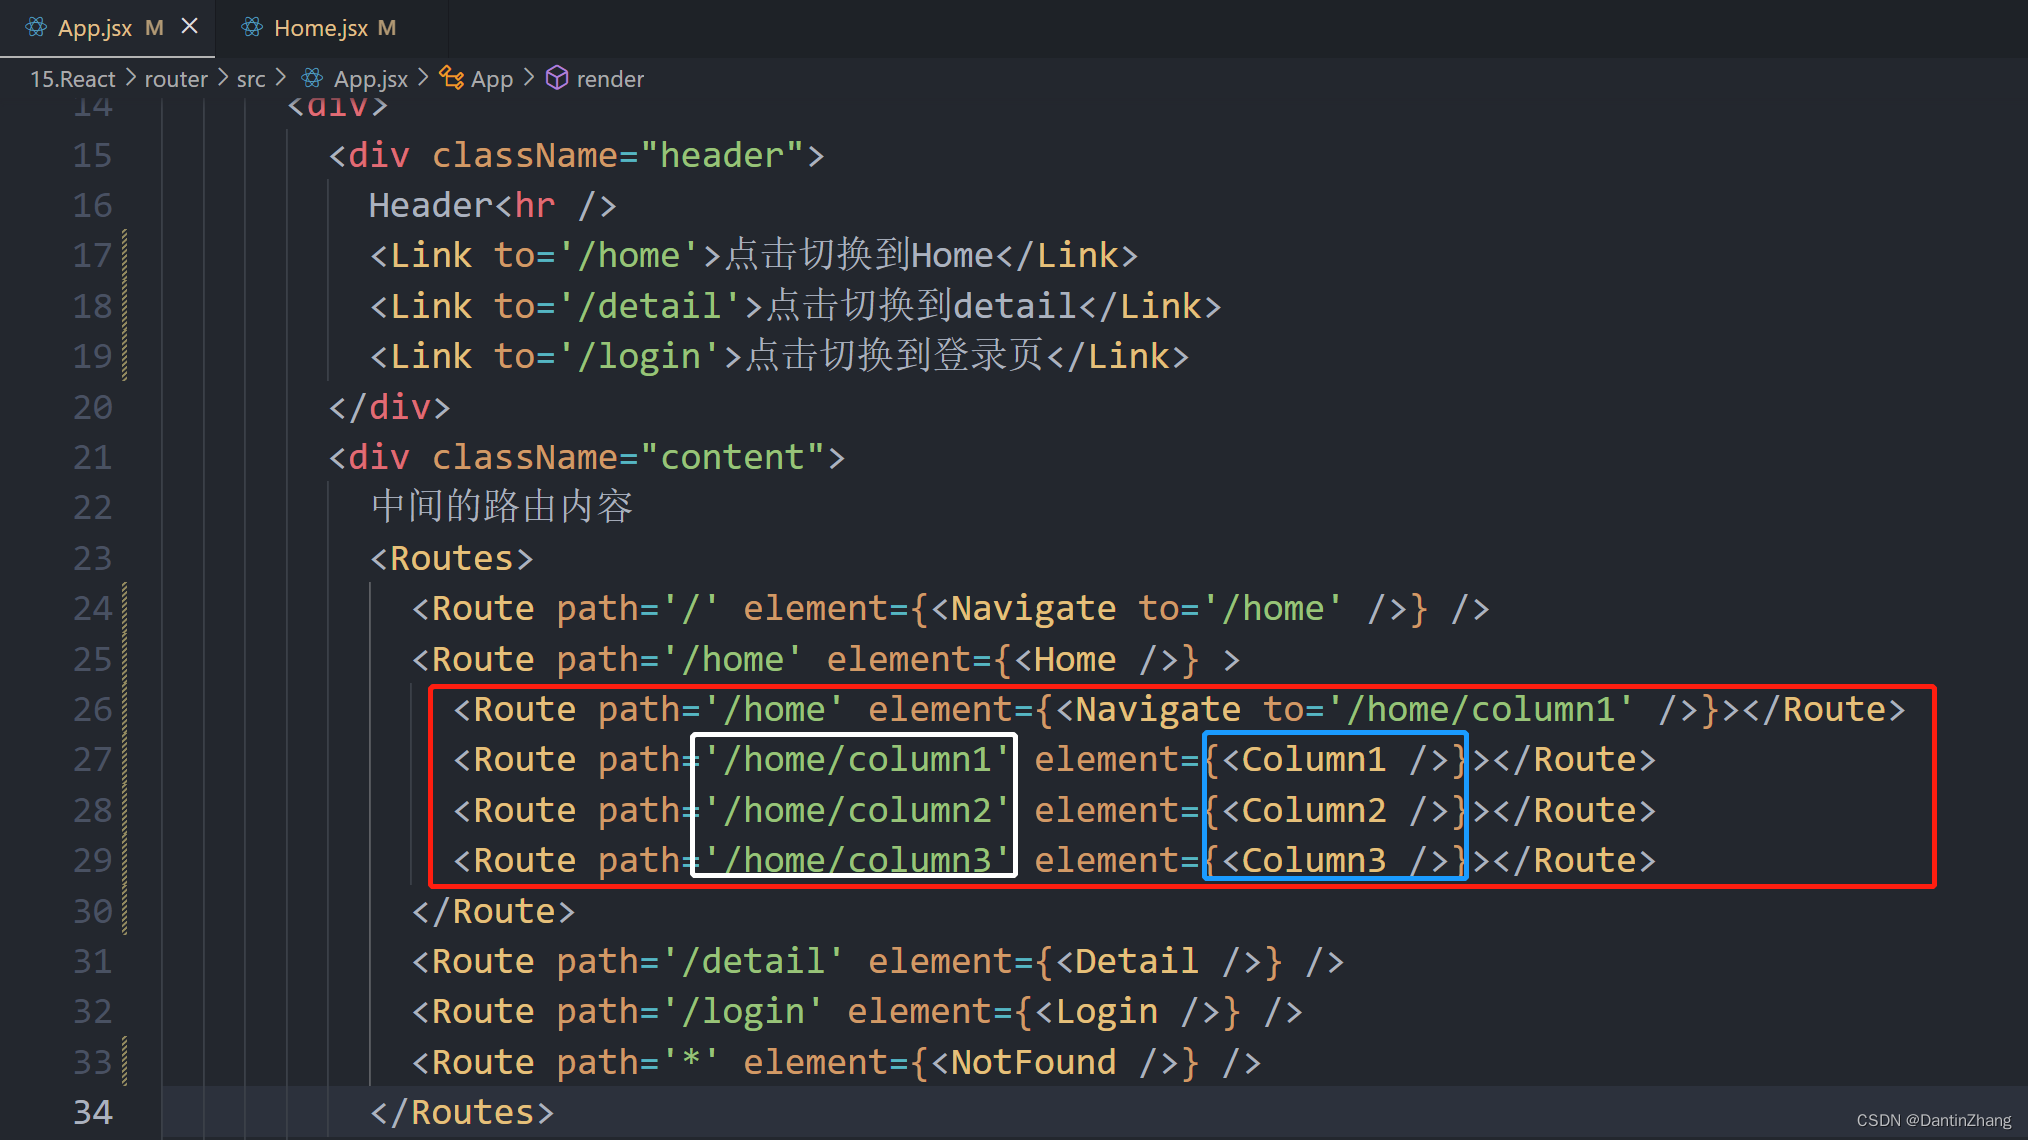Screen dimensions: 2028x1140
Task: Click the closing </Route> tag on line 30
Action: coord(493,911)
